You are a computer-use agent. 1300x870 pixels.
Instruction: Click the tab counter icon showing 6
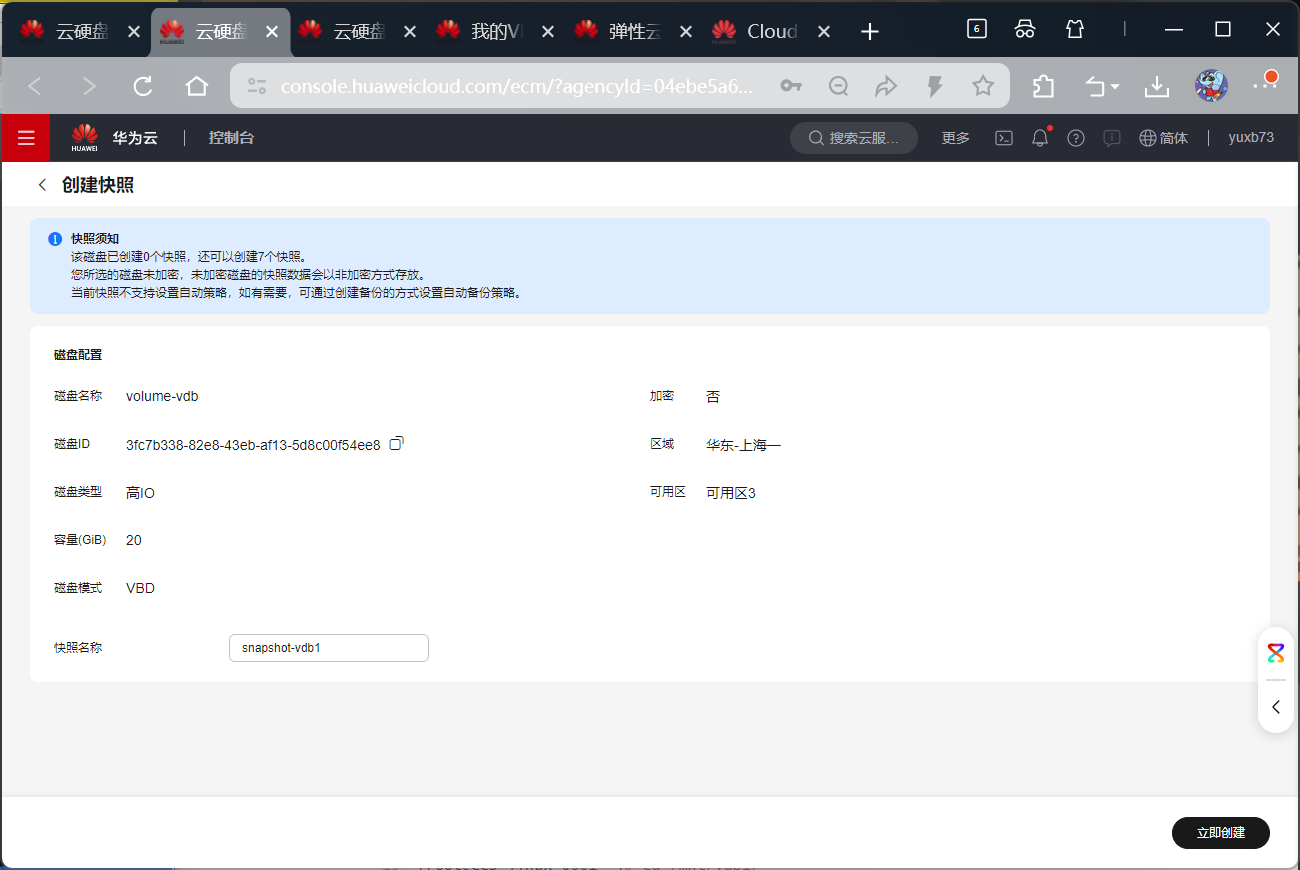[977, 29]
